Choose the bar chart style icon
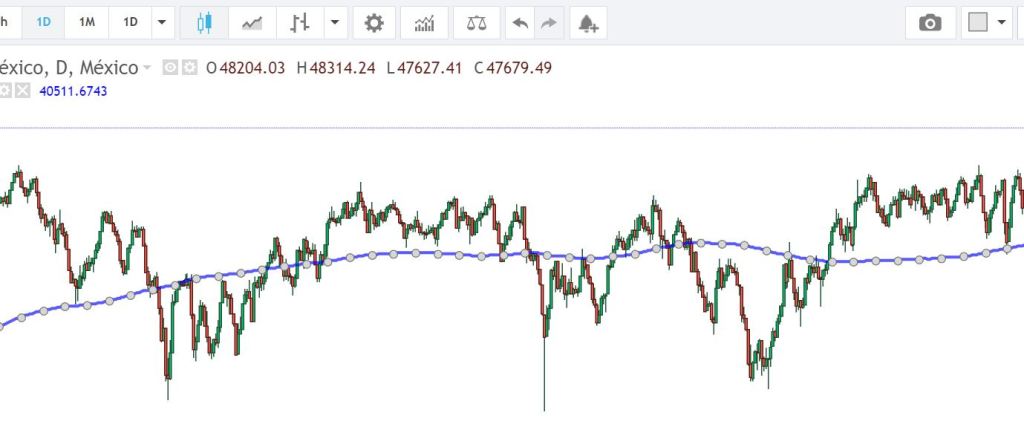This screenshot has width=1024, height=424. [x=299, y=22]
